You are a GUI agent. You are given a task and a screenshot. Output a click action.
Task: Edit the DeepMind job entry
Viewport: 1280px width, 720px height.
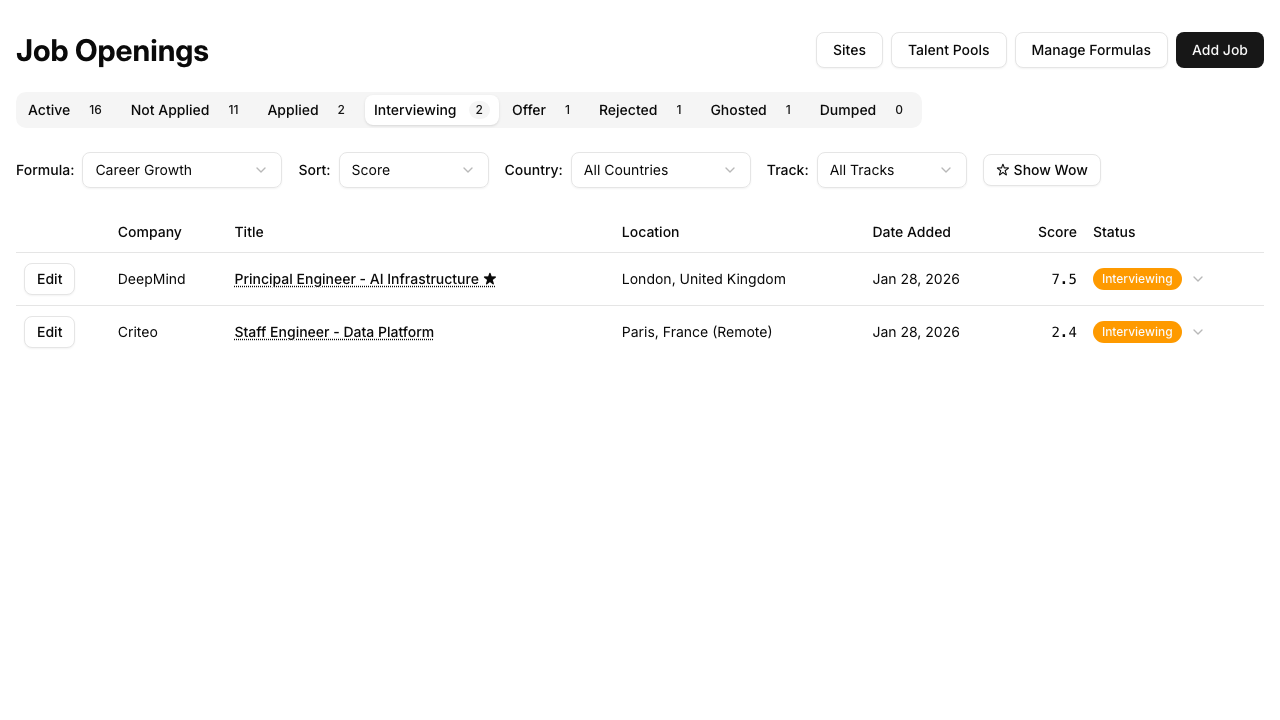pos(49,279)
